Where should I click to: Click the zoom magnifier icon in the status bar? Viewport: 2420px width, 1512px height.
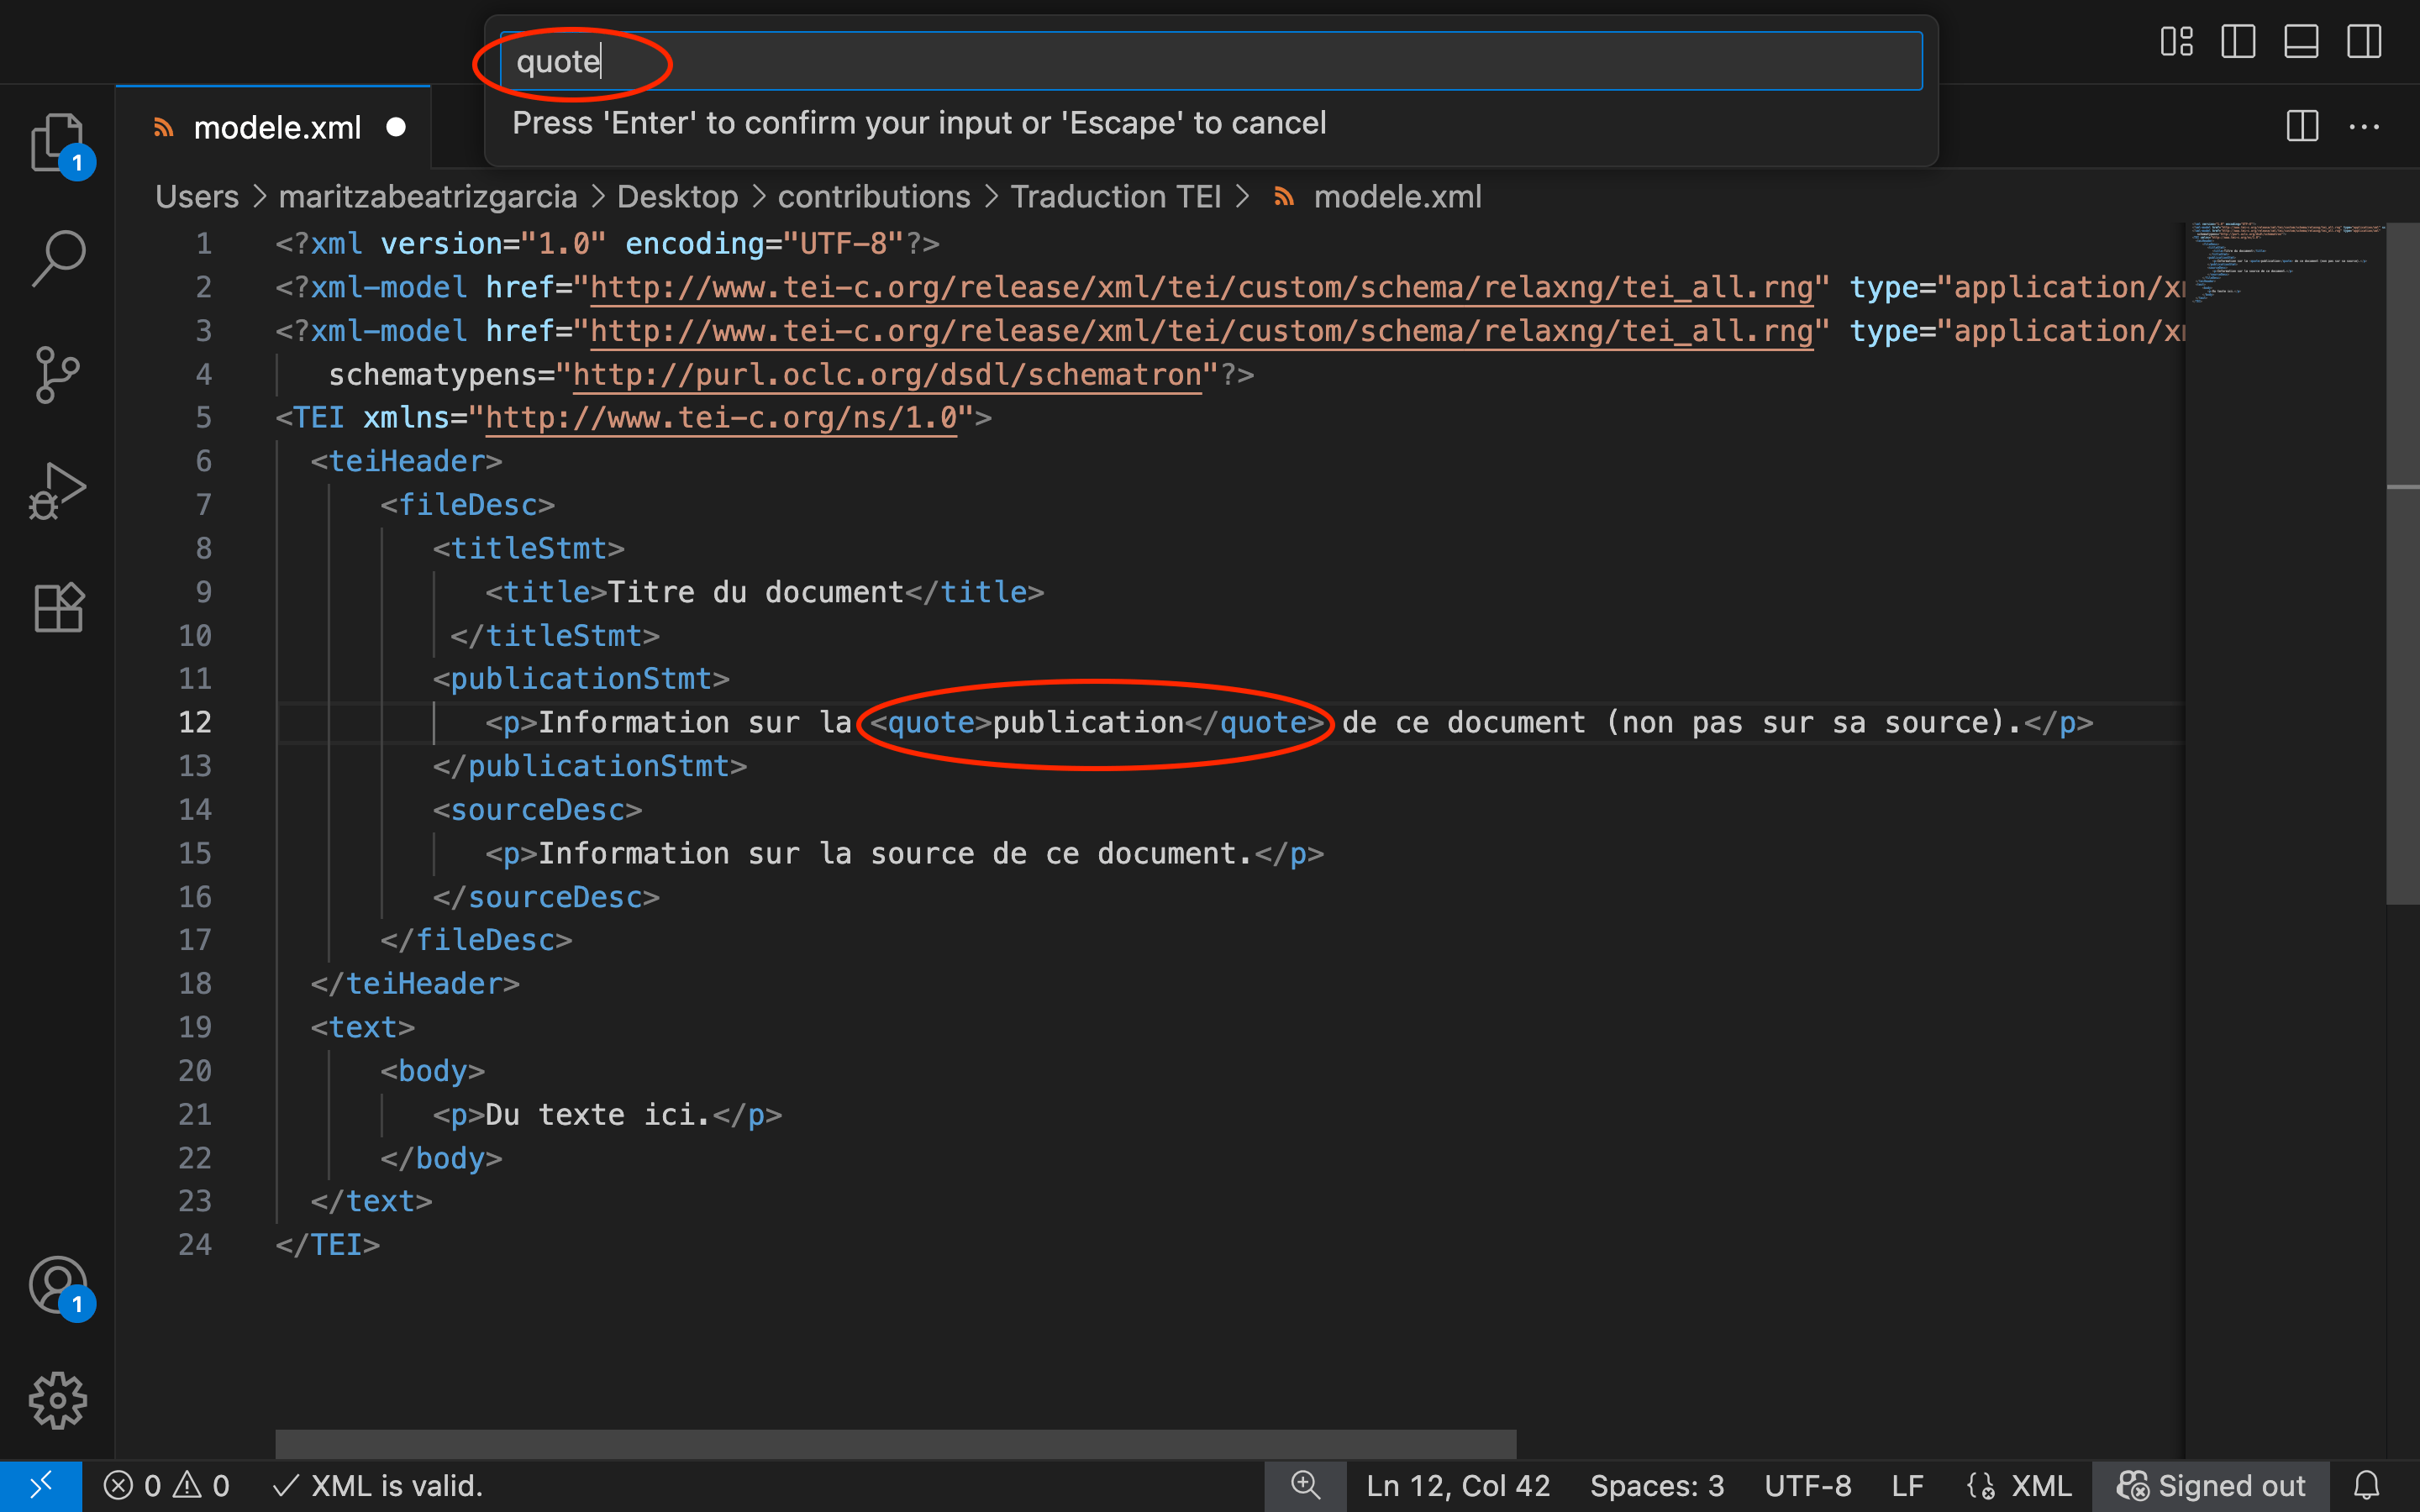click(x=1305, y=1486)
